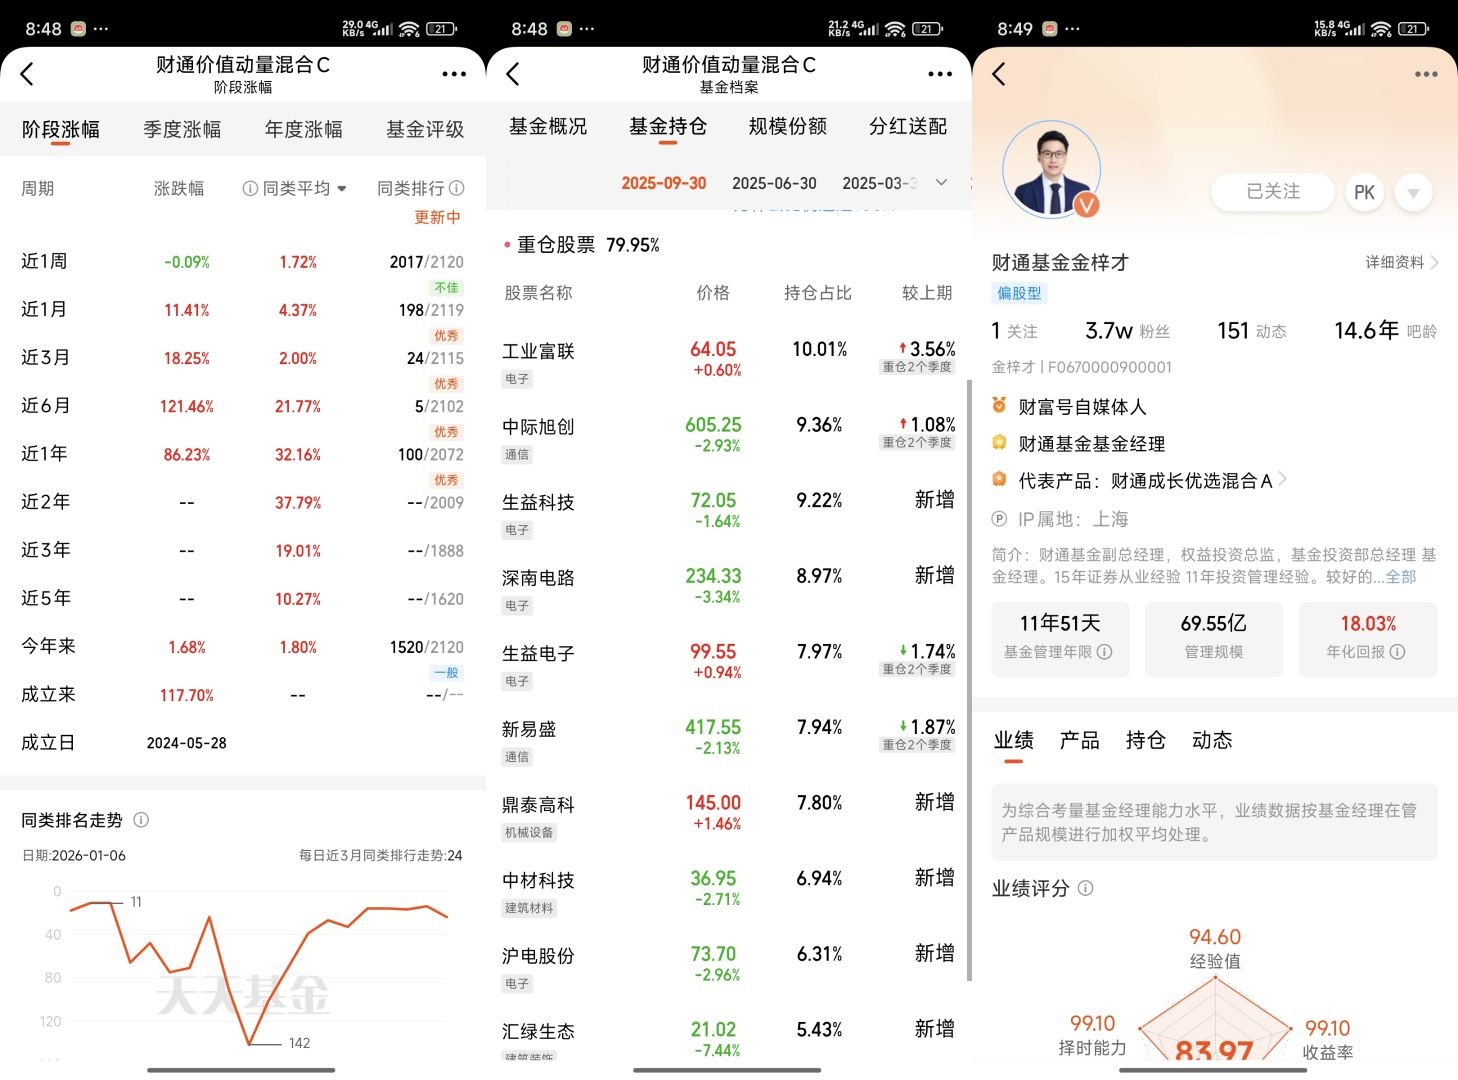Open the 生益科技 stock row

tap(728, 514)
